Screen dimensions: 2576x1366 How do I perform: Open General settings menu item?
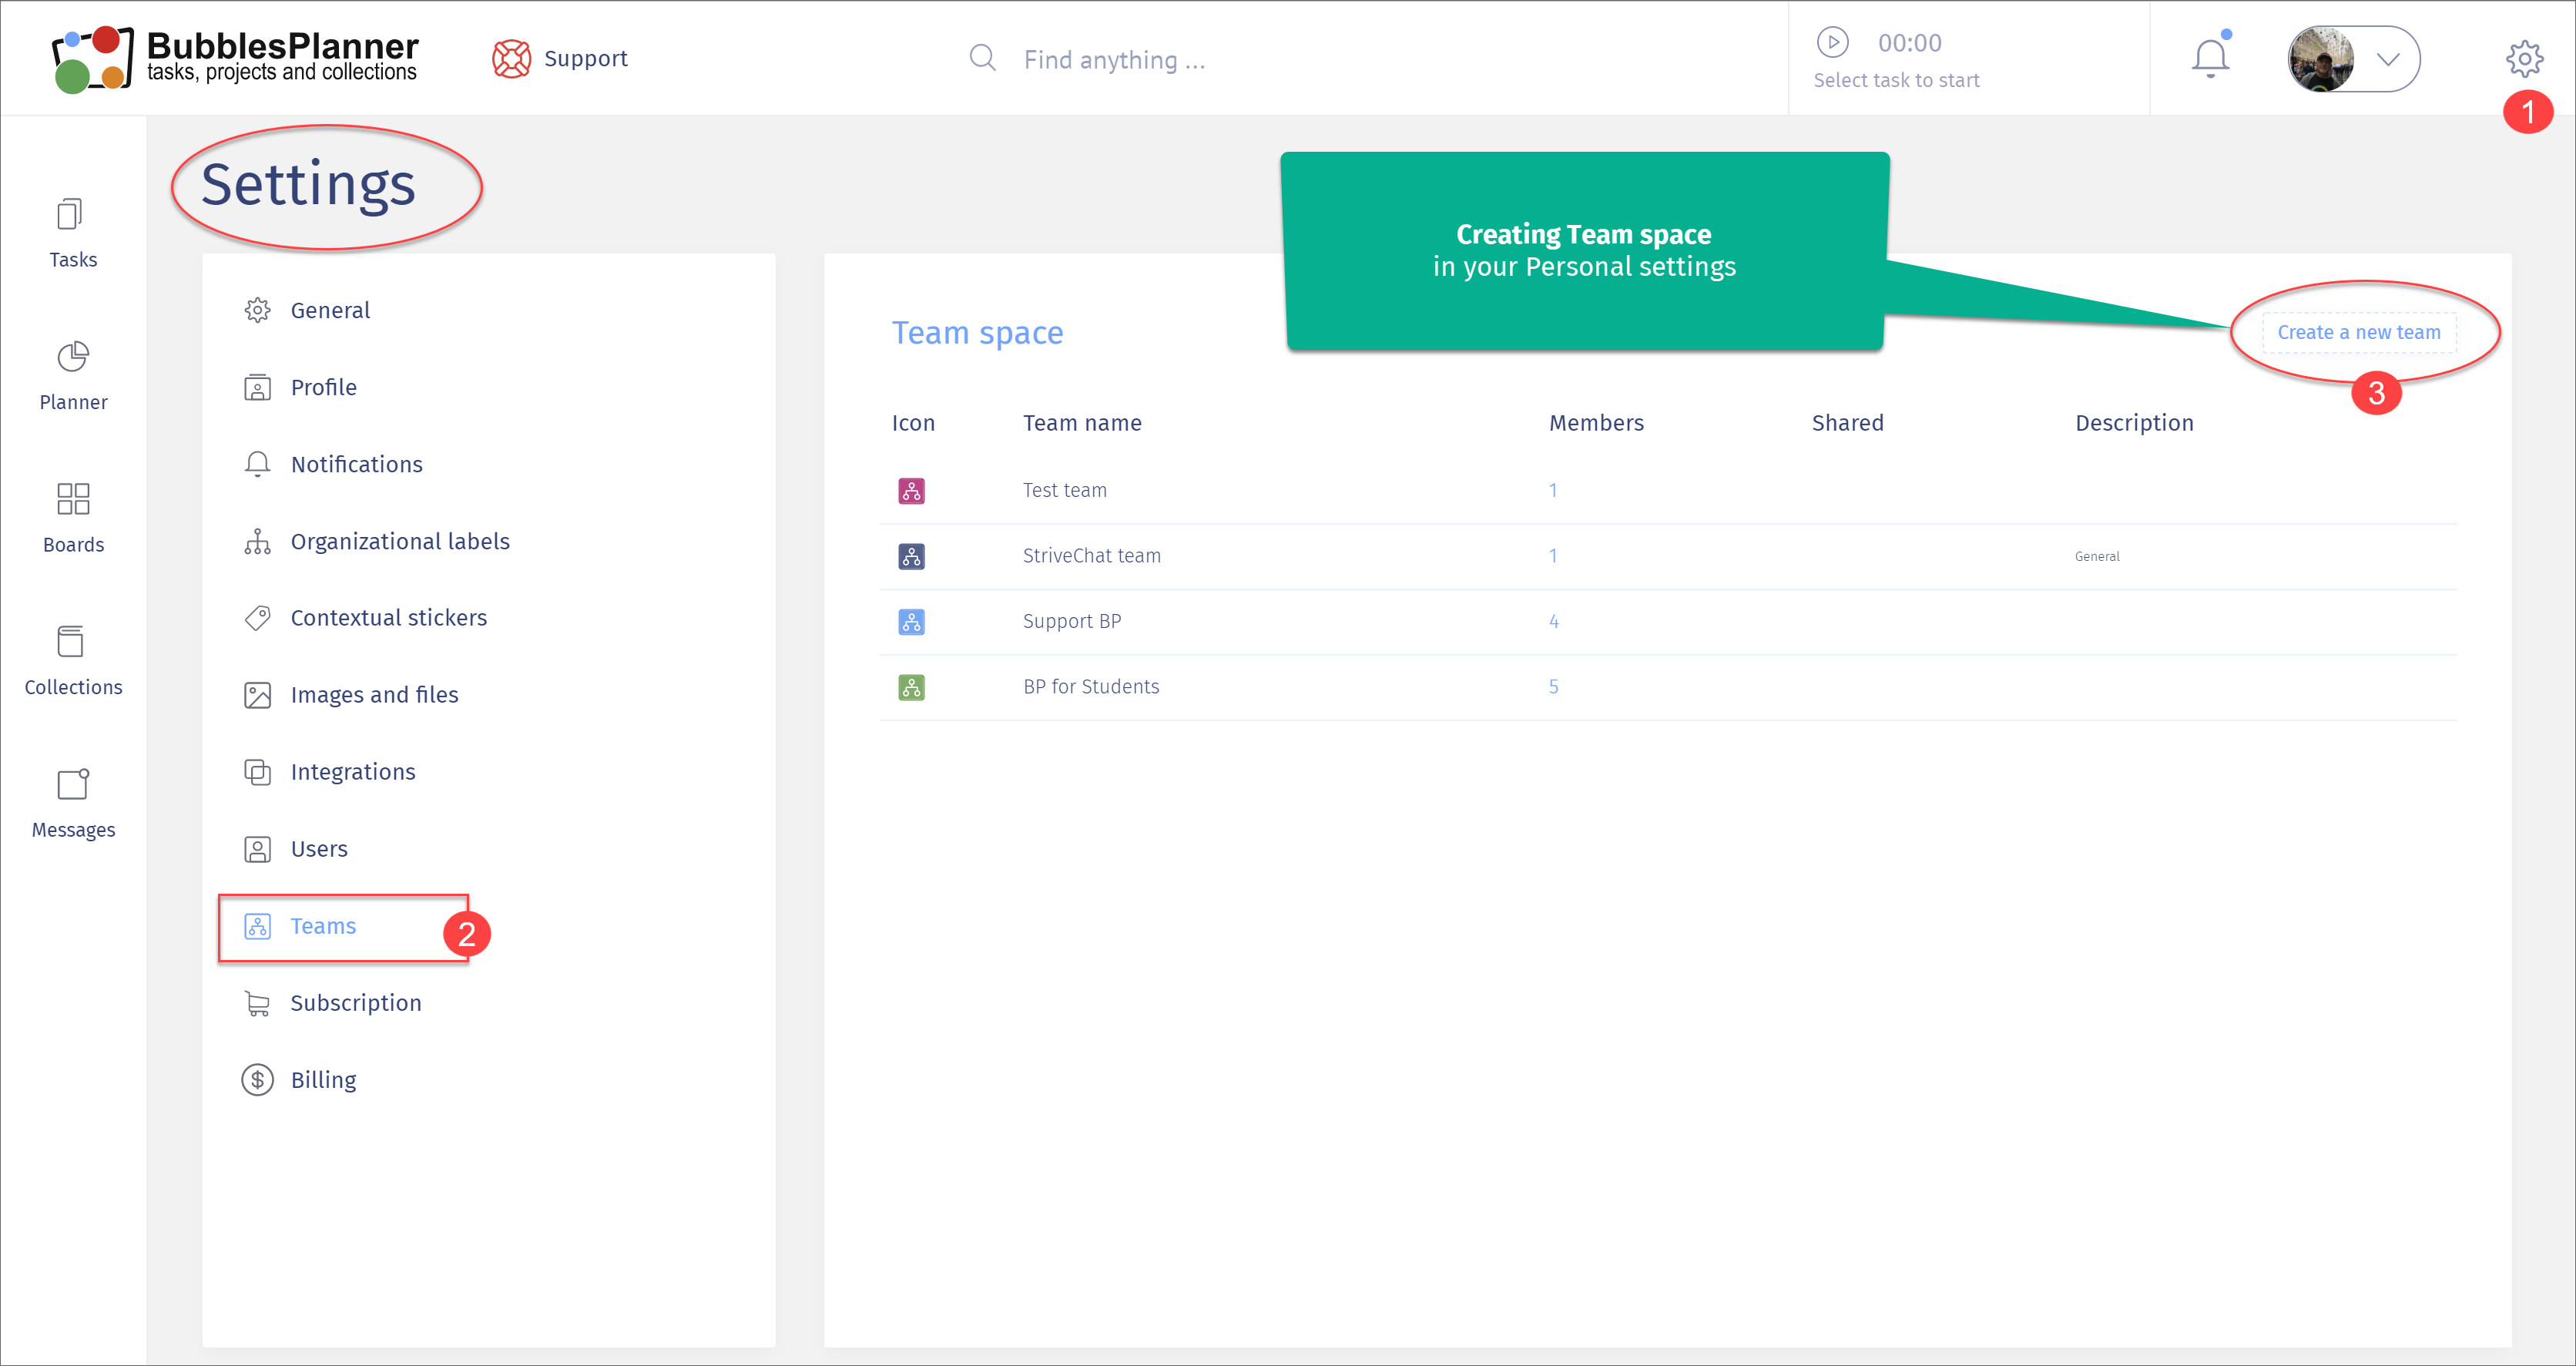click(x=330, y=310)
